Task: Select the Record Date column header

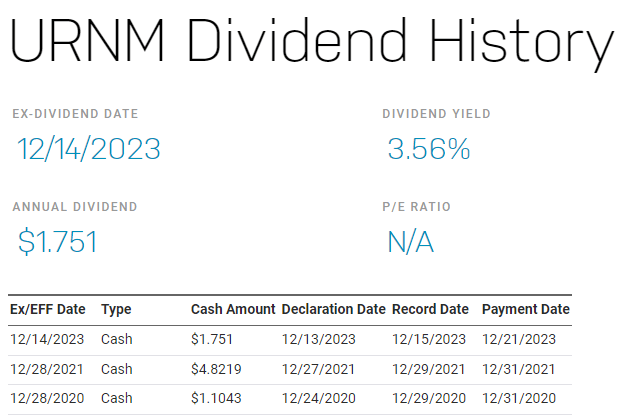Action: coord(430,309)
